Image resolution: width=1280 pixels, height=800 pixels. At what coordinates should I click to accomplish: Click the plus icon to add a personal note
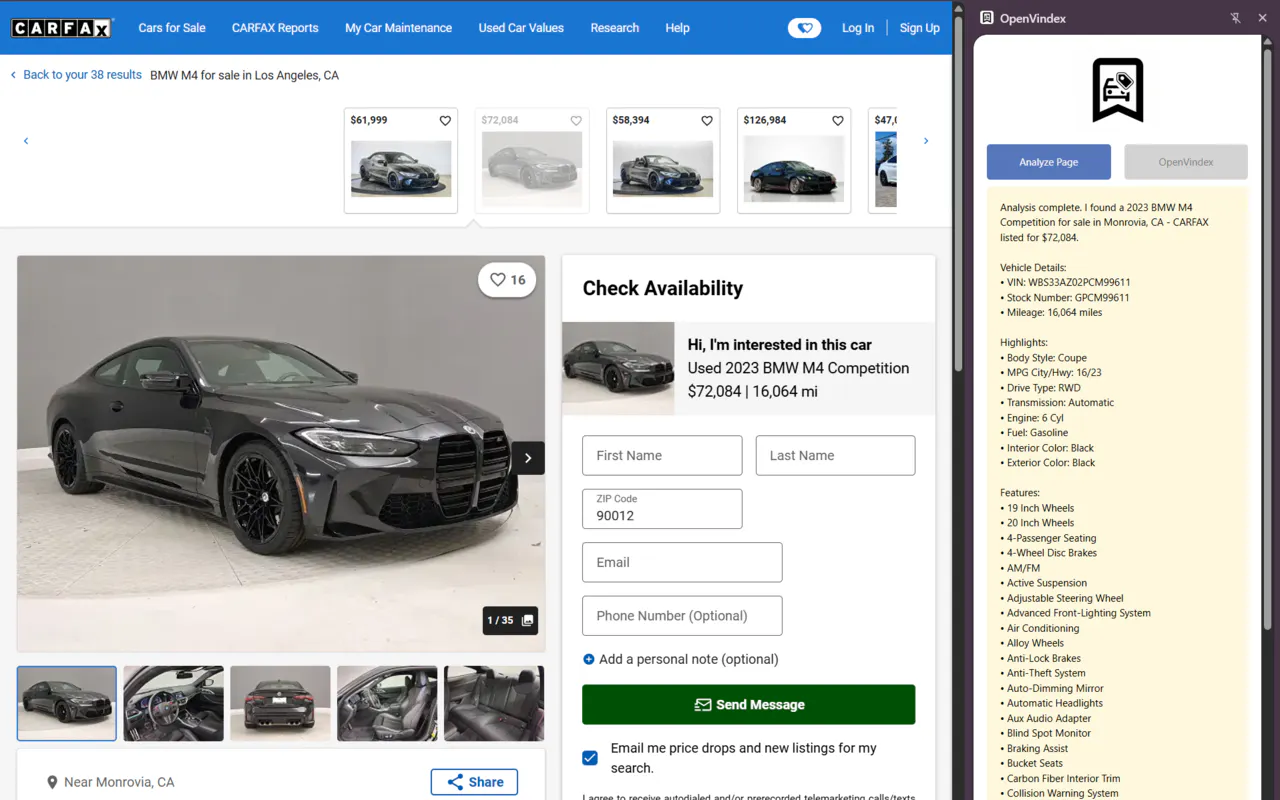point(589,659)
